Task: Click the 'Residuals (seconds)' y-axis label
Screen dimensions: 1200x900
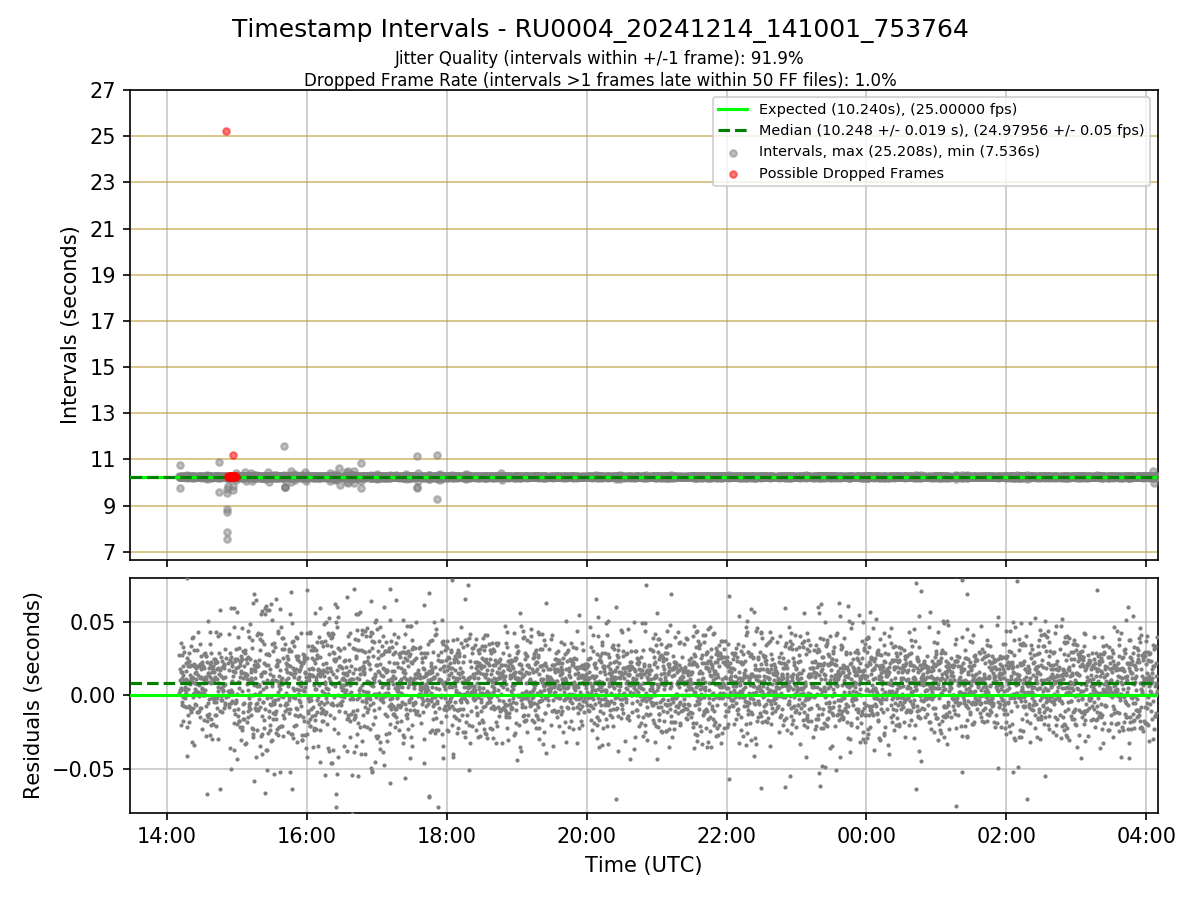Action: [x=32, y=695]
